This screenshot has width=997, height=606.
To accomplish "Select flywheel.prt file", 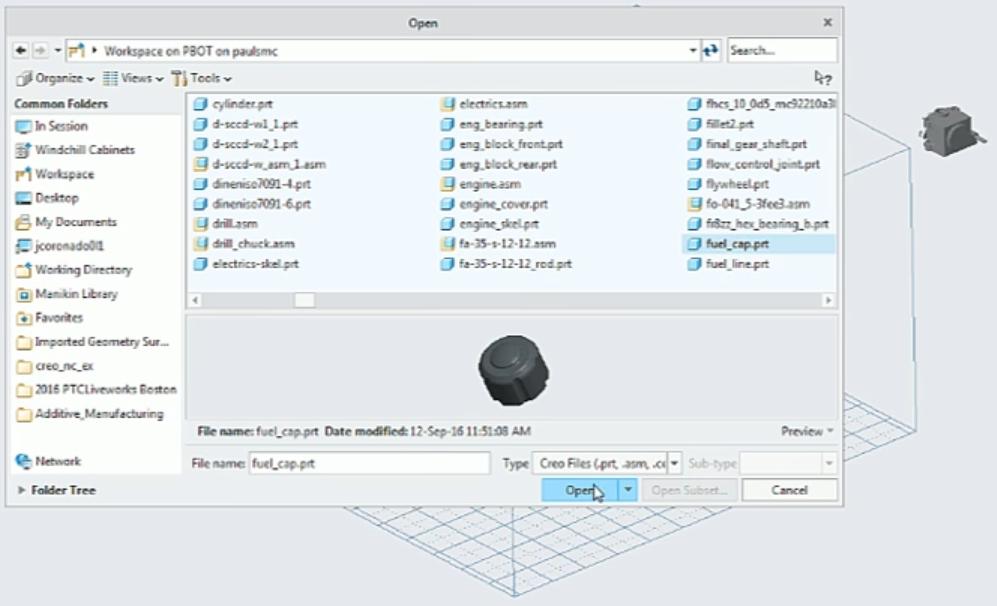I will coord(729,184).
